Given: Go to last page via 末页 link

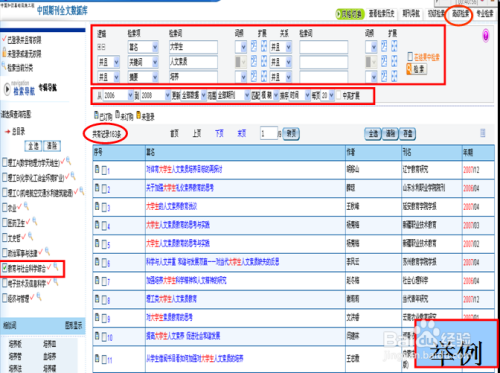Looking at the screenshot, I should [x=242, y=134].
